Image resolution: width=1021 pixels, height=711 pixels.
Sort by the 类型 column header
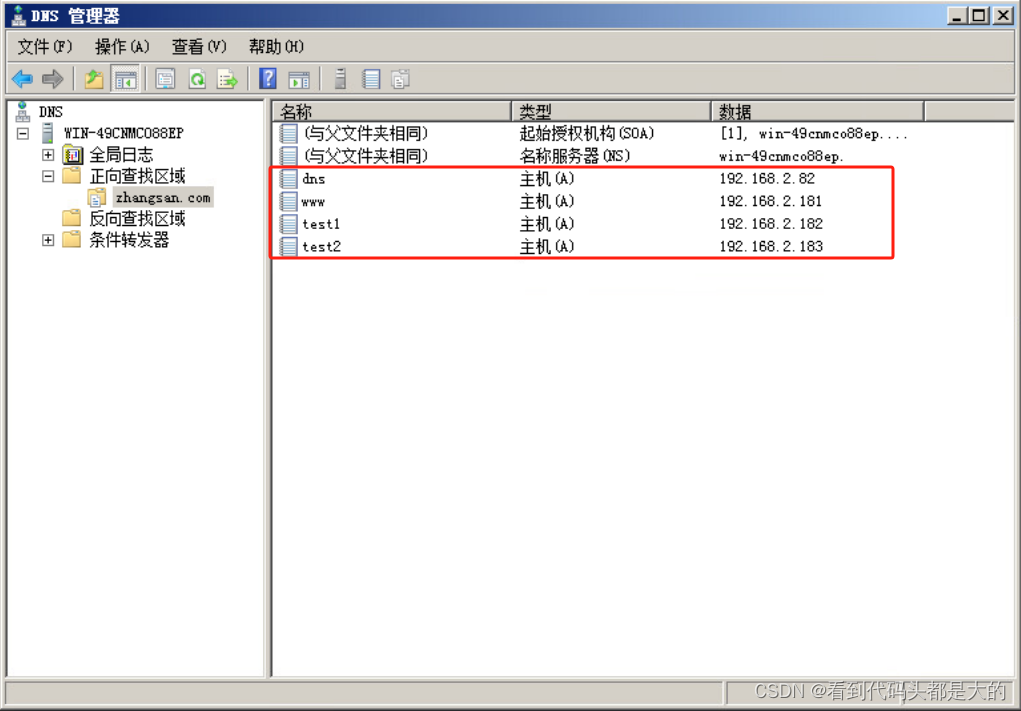(611, 111)
